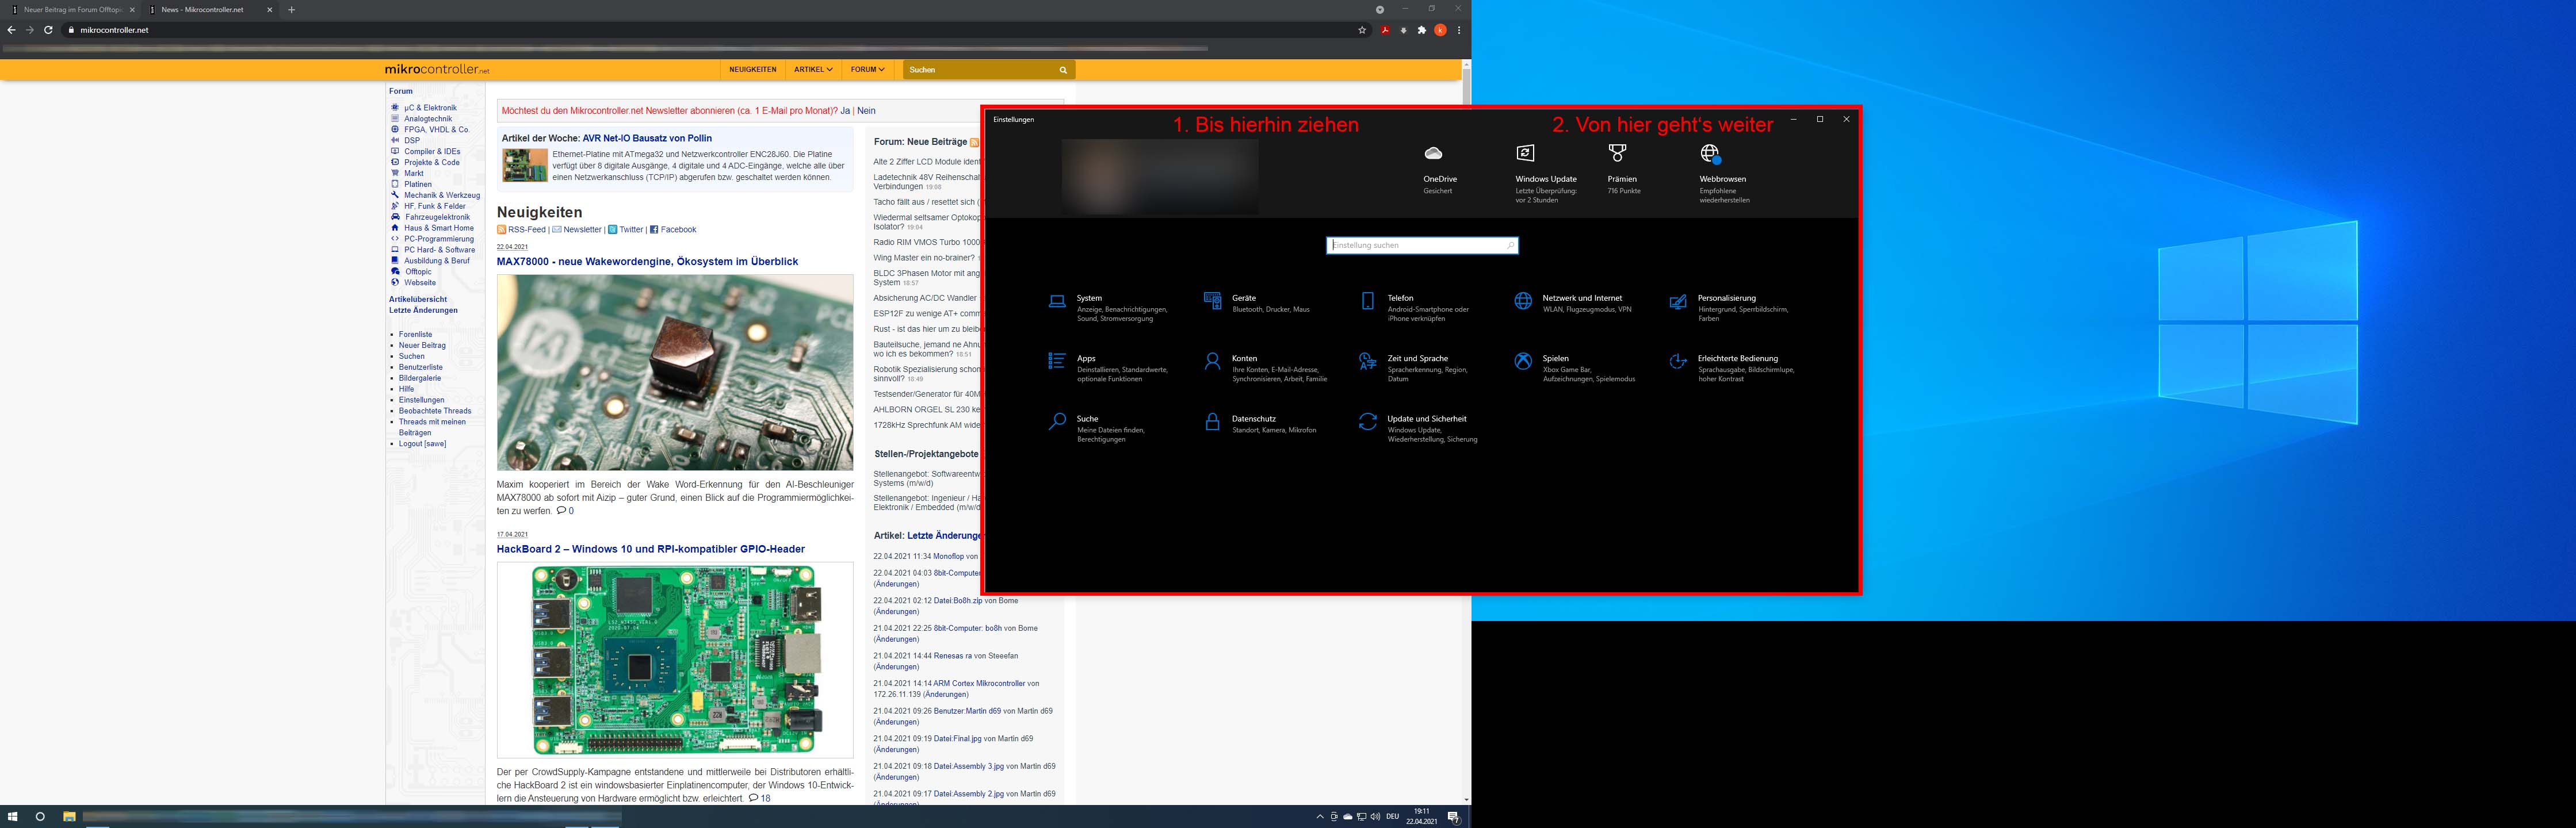
Task: Open File Explorer from taskbar
Action: click(69, 817)
